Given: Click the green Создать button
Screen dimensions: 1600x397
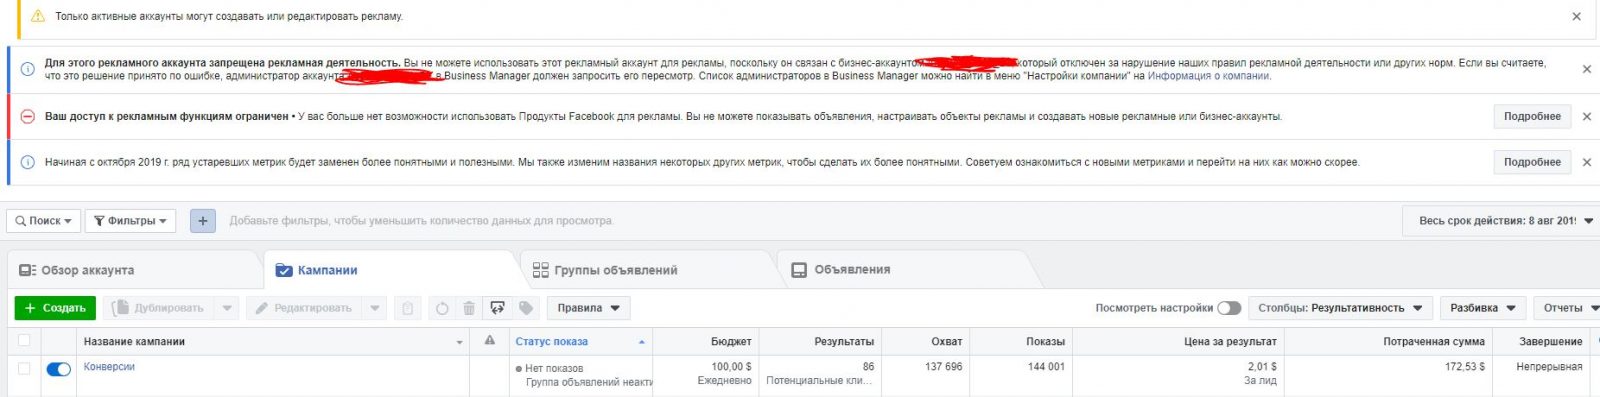Looking at the screenshot, I should coord(55,308).
